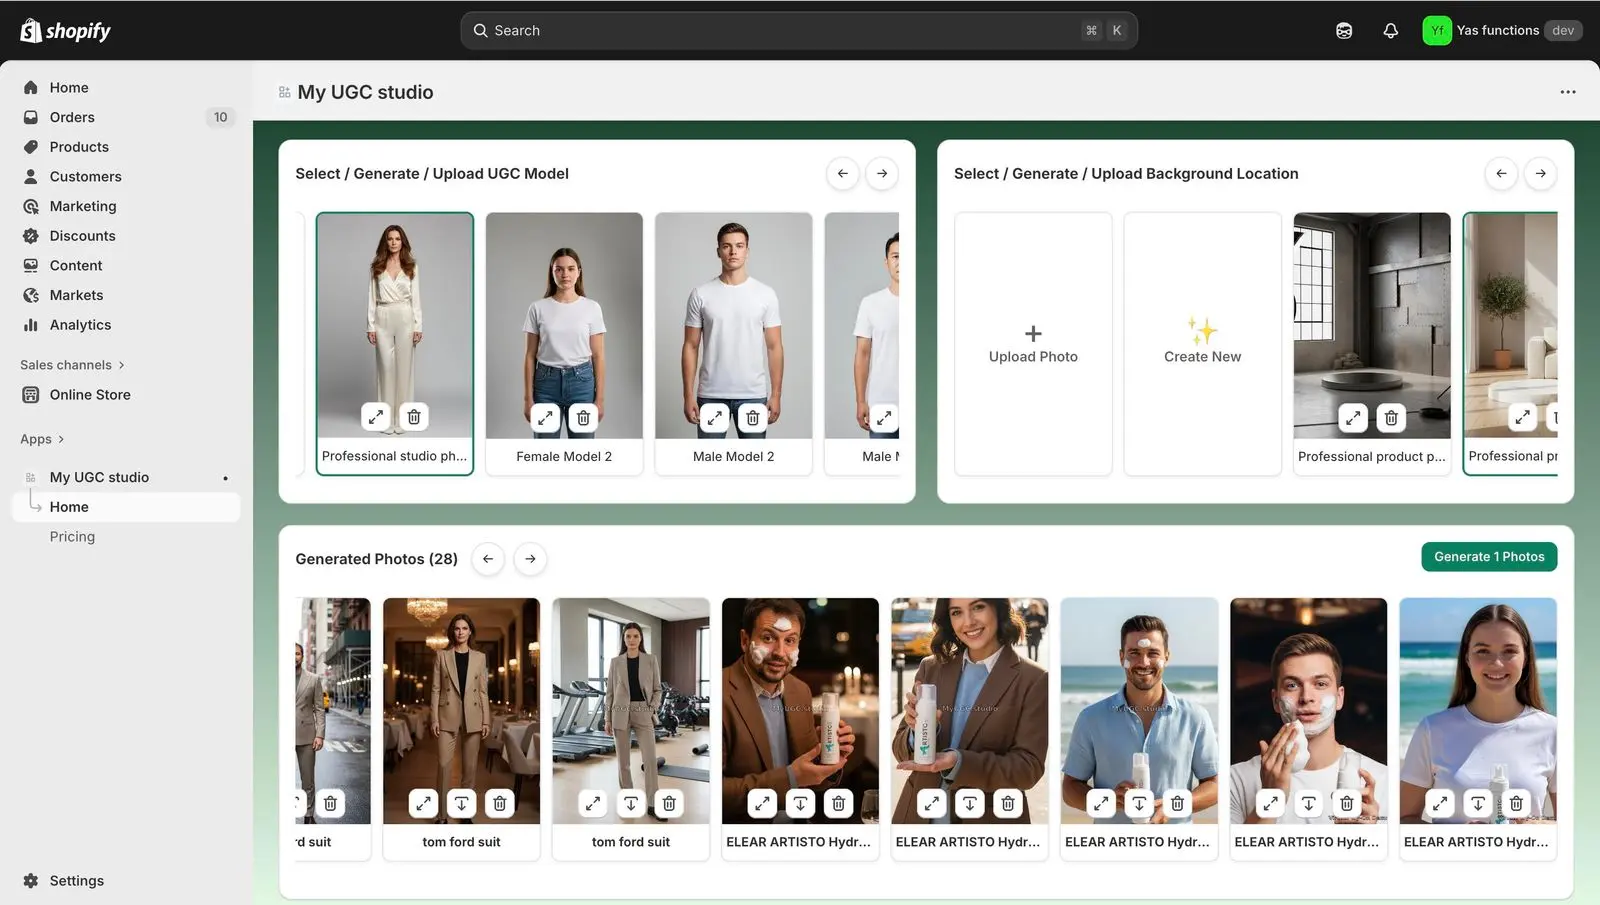Open Settings from the sidebar

pos(76,880)
